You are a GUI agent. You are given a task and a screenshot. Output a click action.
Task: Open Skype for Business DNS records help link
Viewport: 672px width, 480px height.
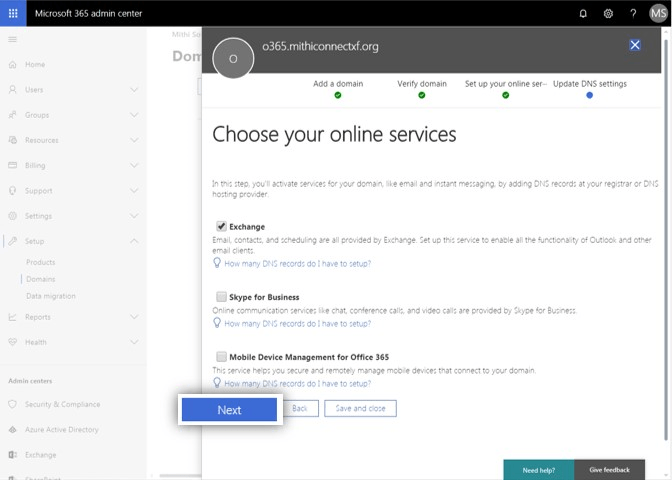[297, 324]
